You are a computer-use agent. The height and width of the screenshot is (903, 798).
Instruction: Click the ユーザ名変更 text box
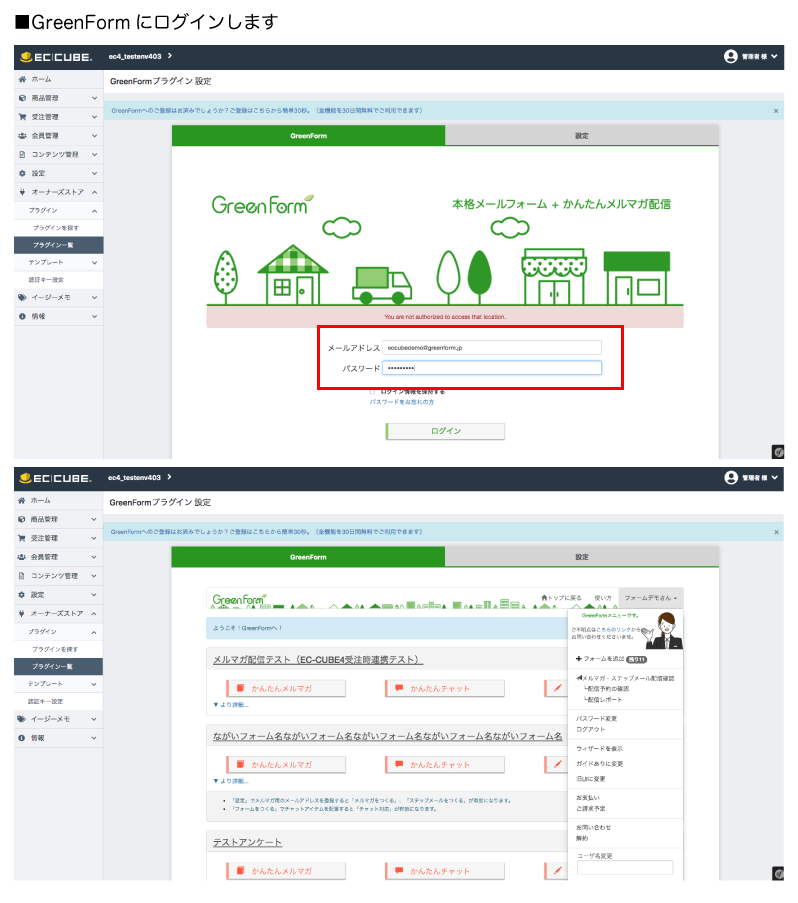pyautogui.click(x=625, y=867)
